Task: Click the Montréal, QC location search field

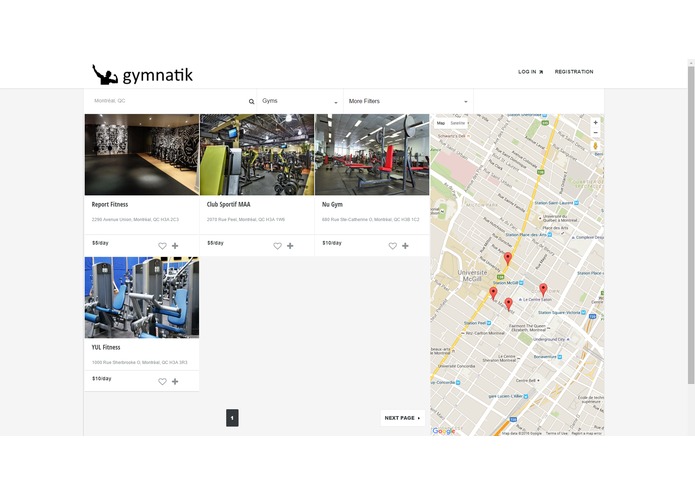Action: click(170, 101)
